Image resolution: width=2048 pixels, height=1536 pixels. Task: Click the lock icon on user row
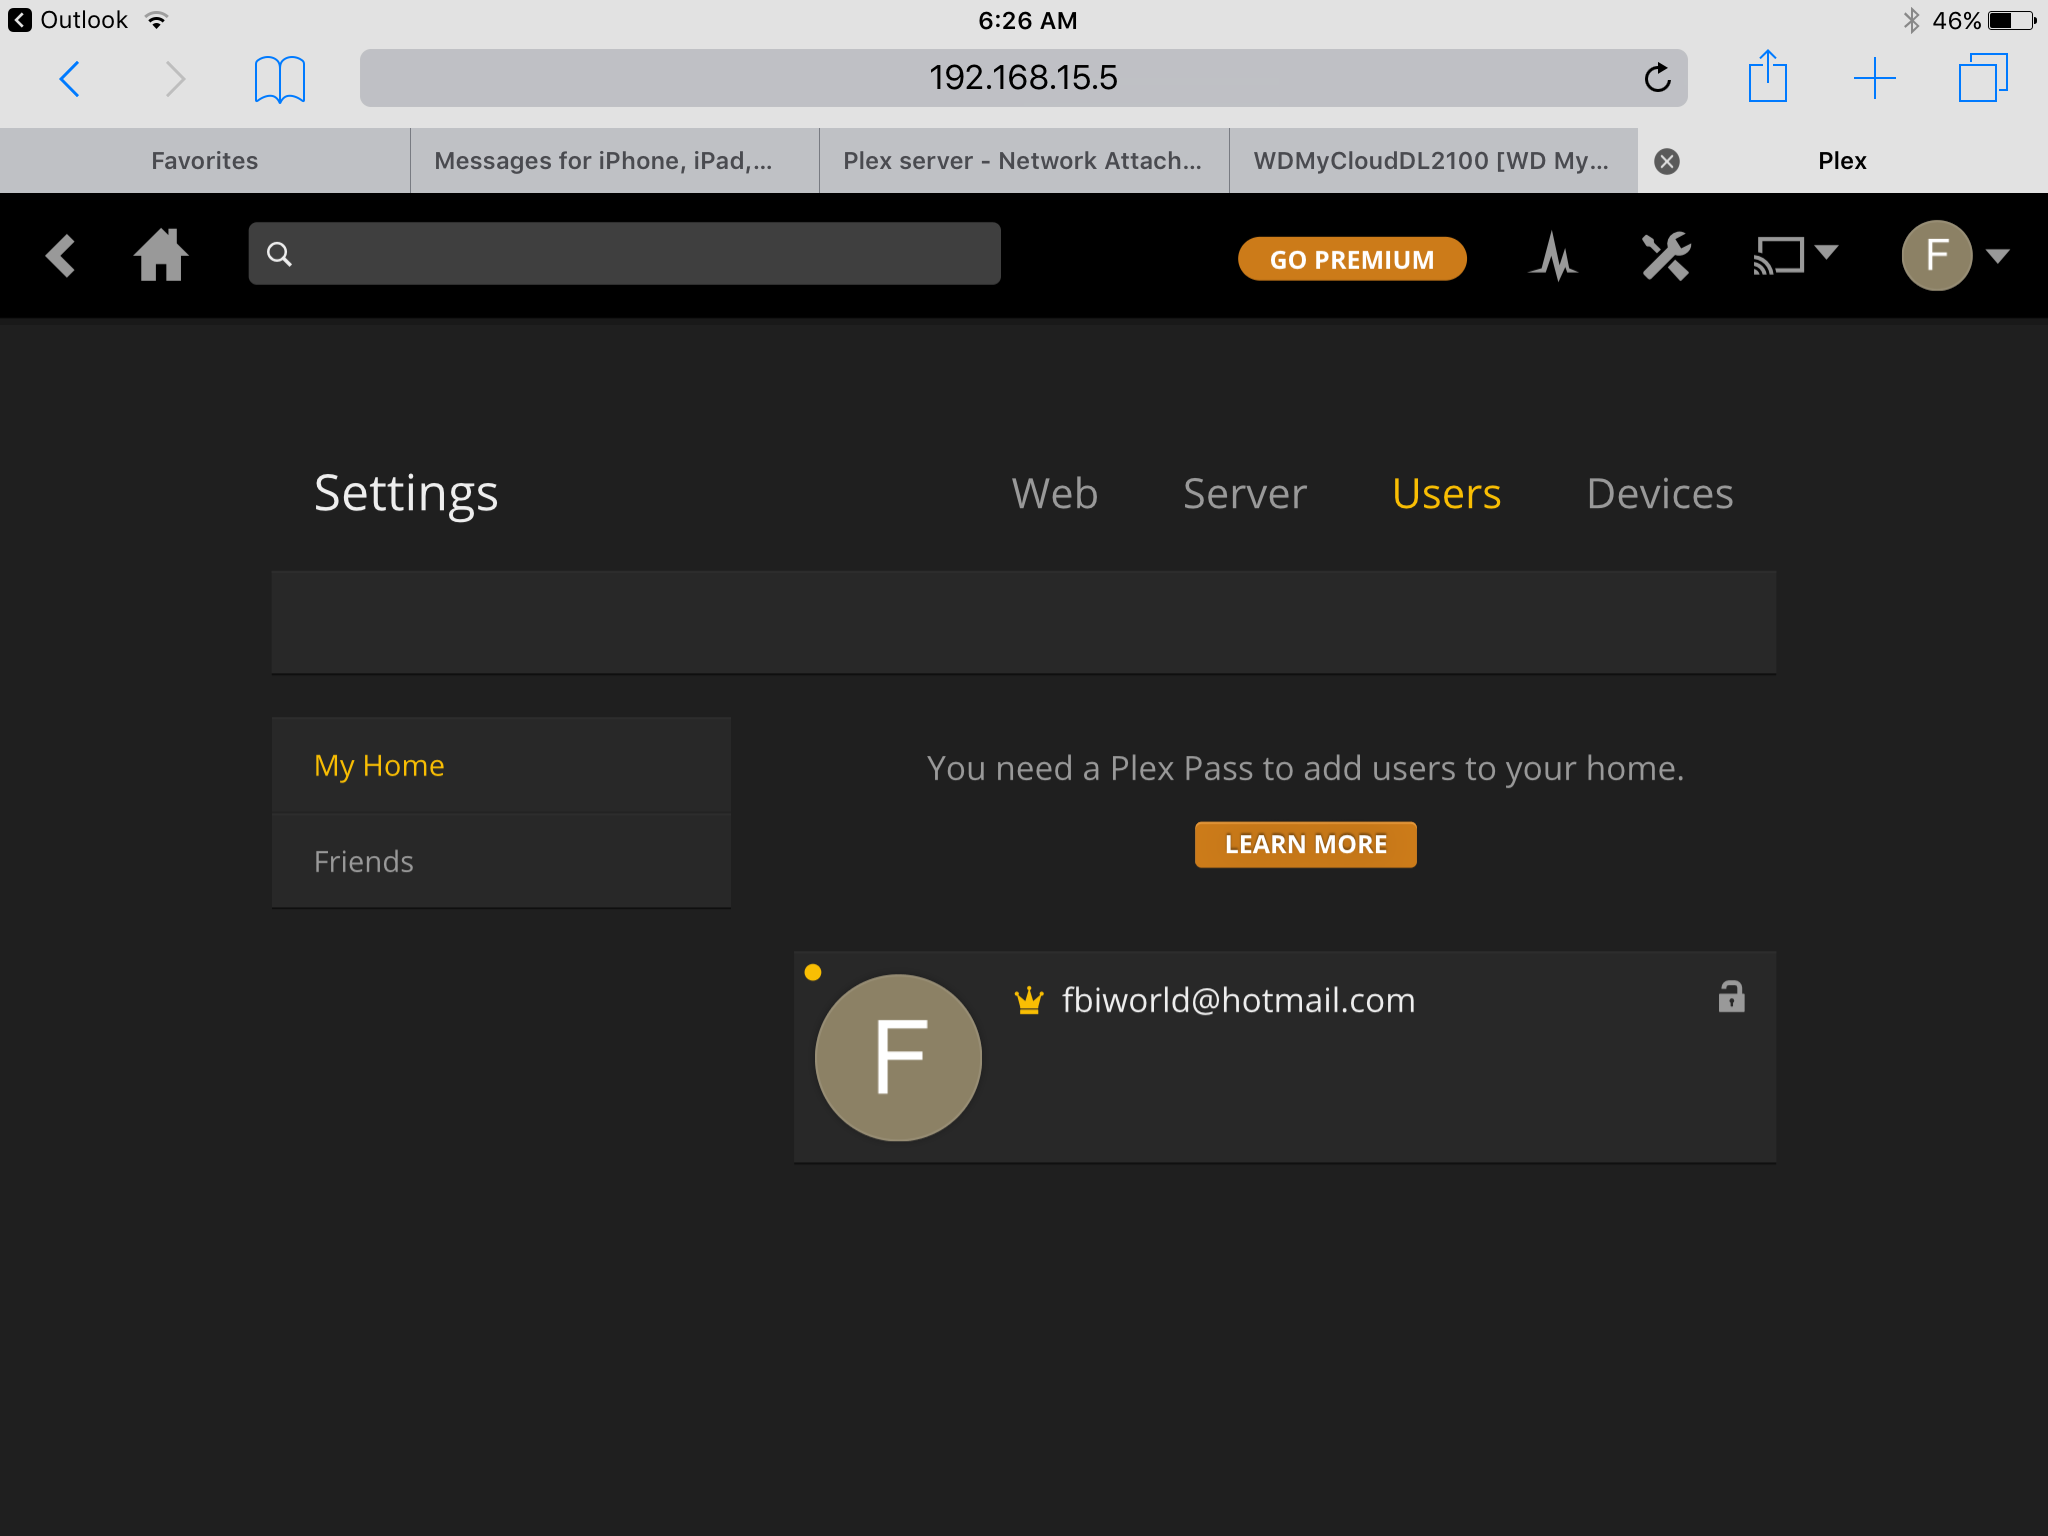click(x=1731, y=997)
